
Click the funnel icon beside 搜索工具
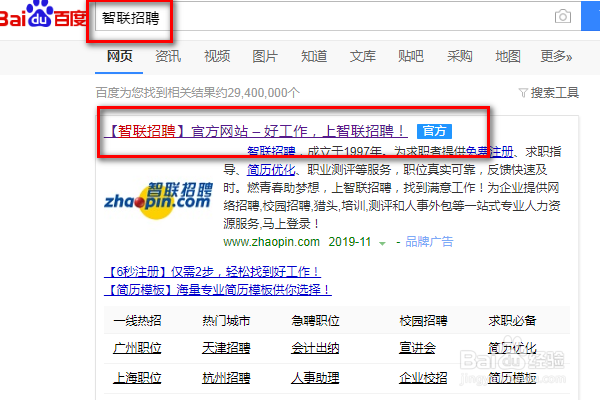[523, 93]
